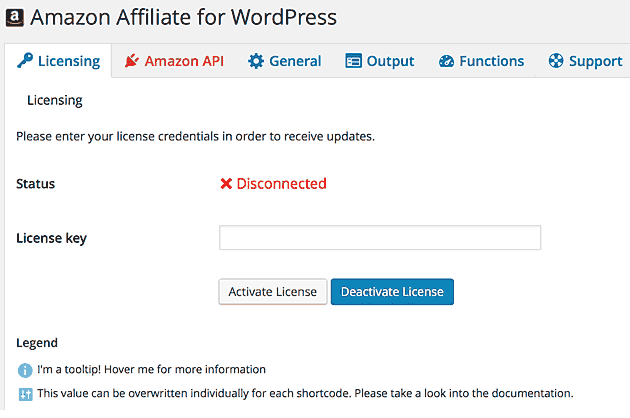Click the Activate License button
The image size is (630, 418).
[x=273, y=292]
